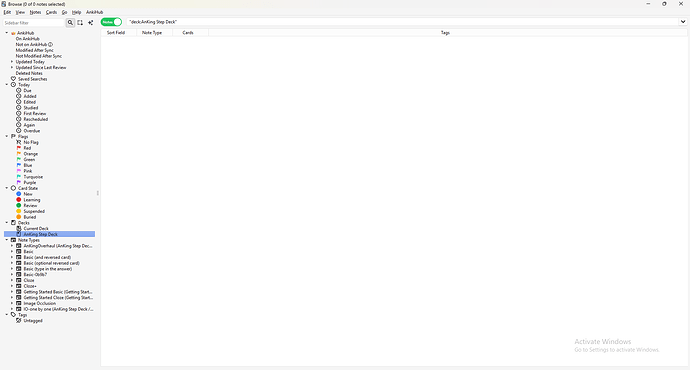Viewport: 690px width, 370px height.
Task: Click the Tags column header
Action: pos(445,33)
